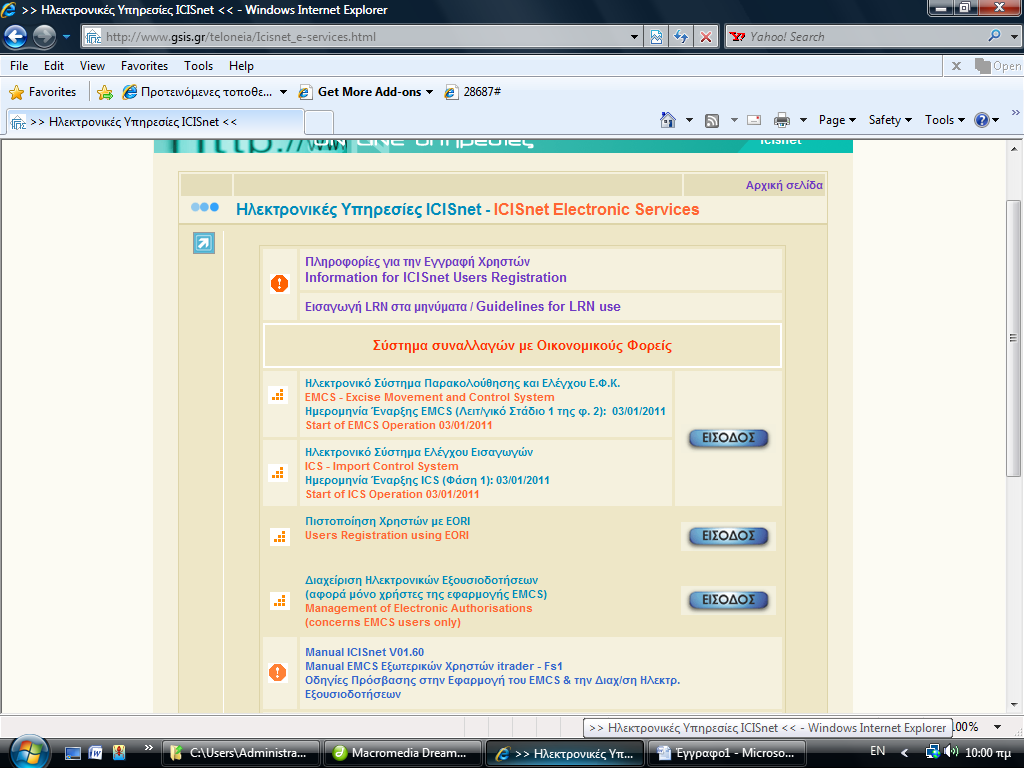Close the toolbar with the grey X

coord(956,66)
